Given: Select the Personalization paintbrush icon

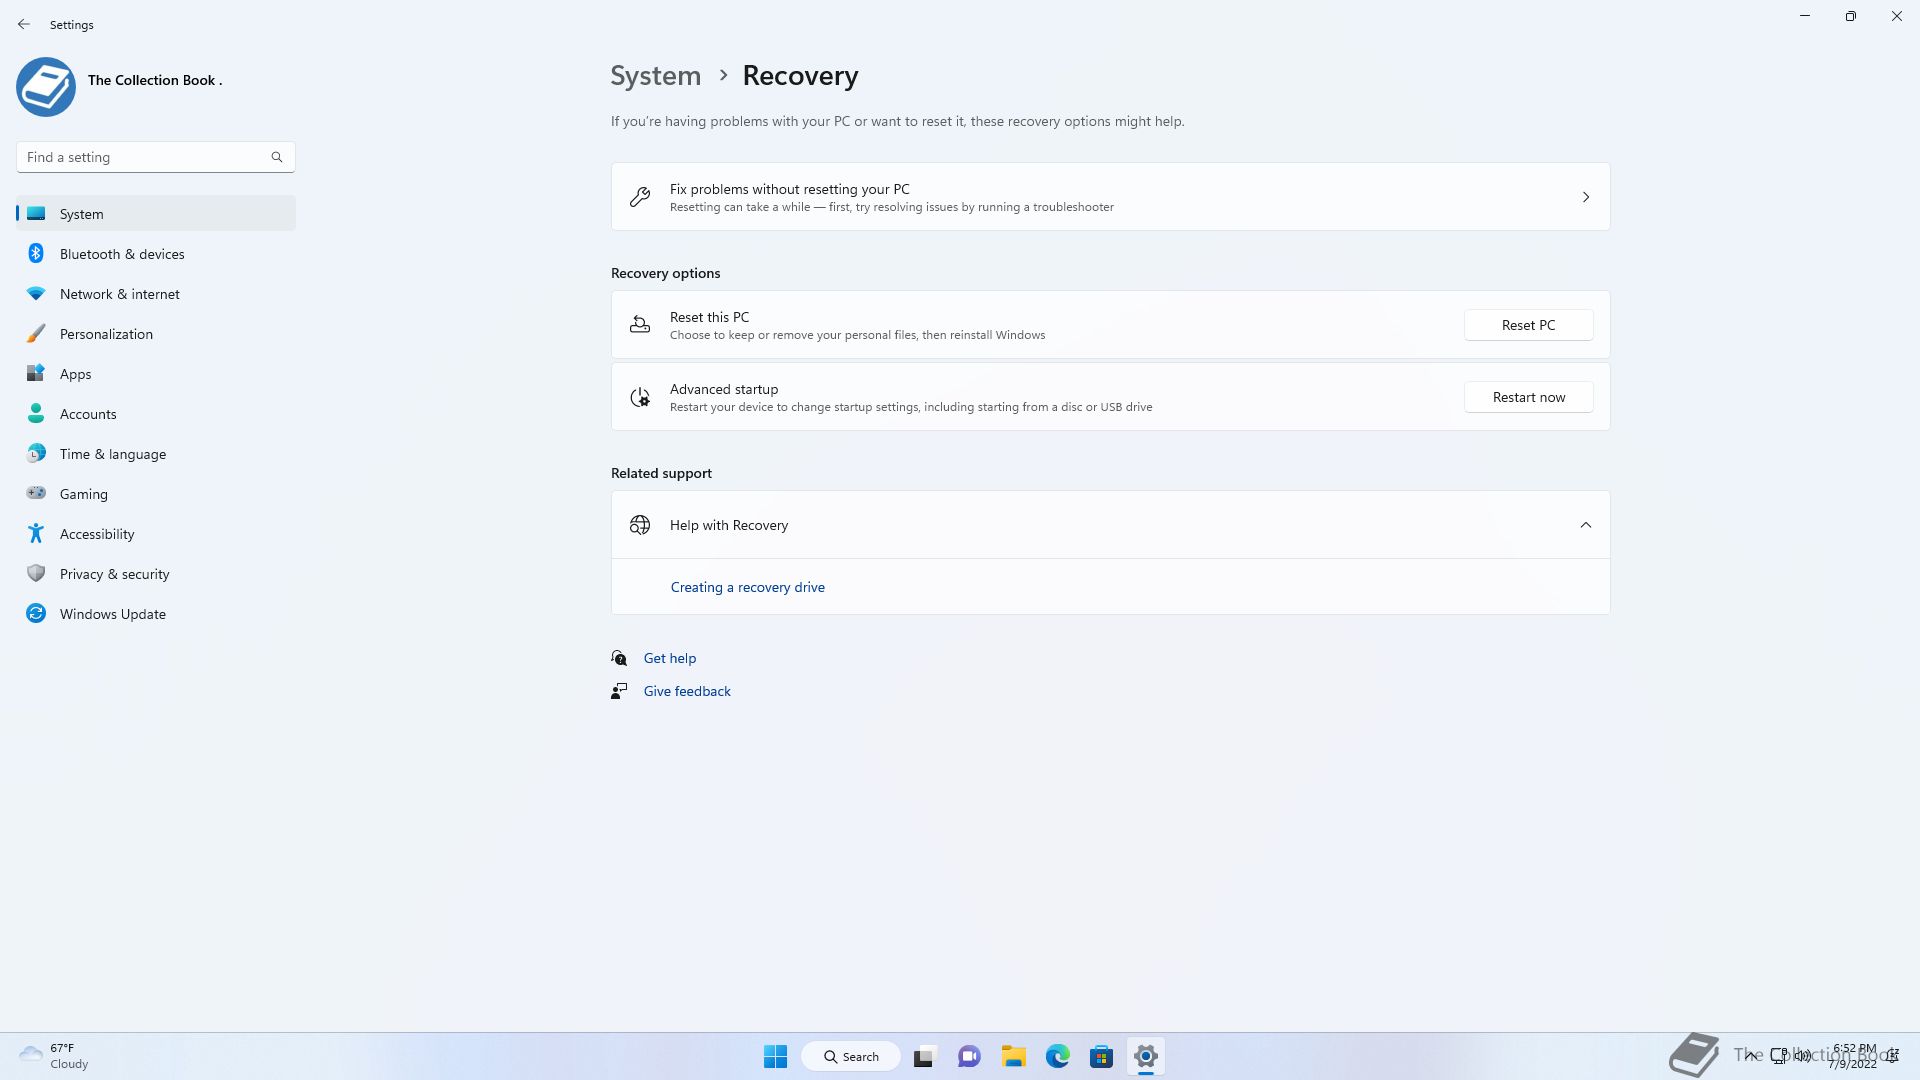Looking at the screenshot, I should point(36,334).
